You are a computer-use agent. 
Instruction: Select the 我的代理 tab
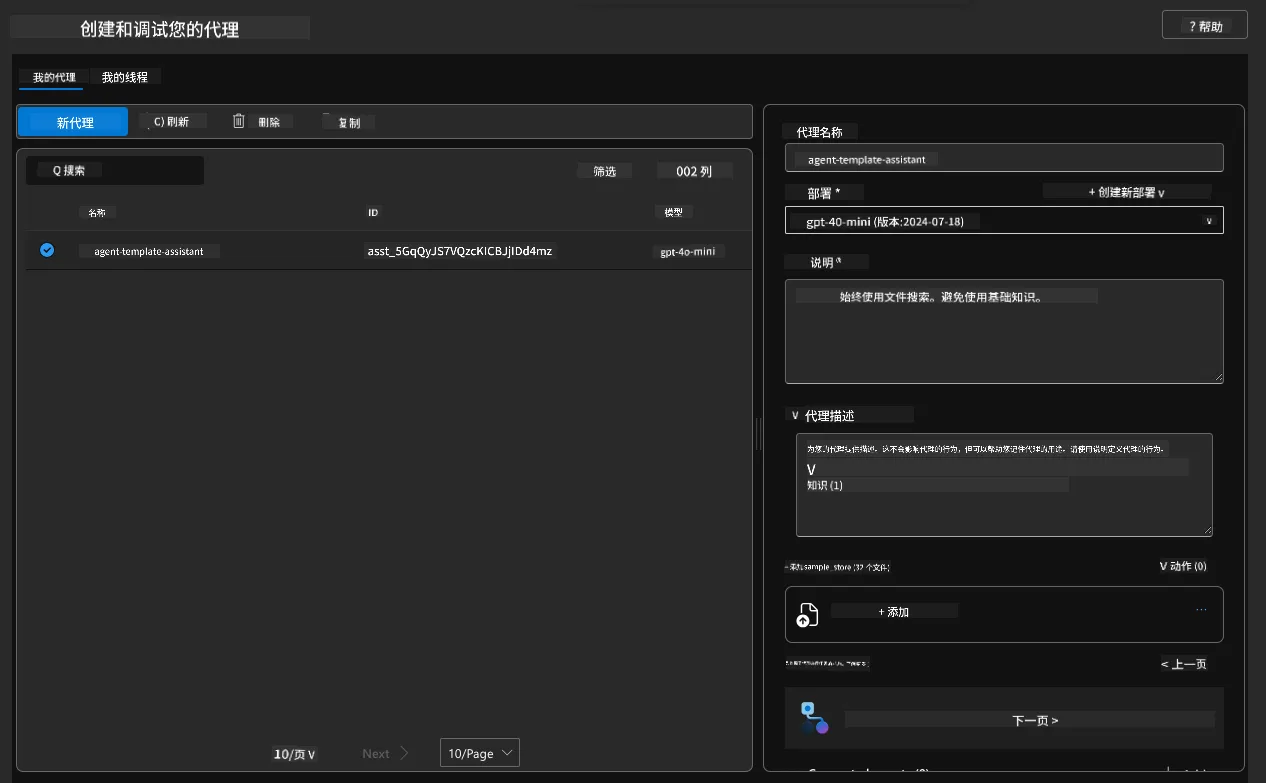(54, 77)
